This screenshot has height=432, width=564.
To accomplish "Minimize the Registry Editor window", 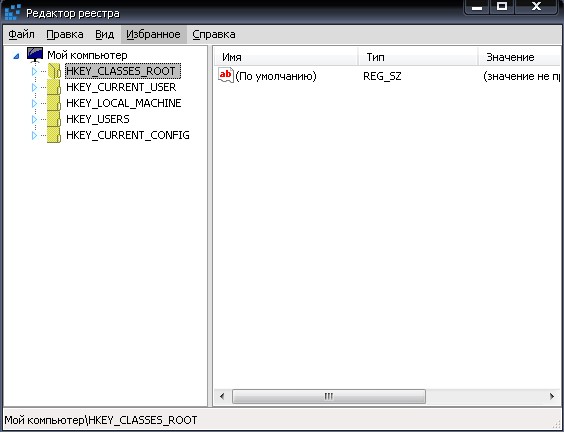I will tap(477, 6).
